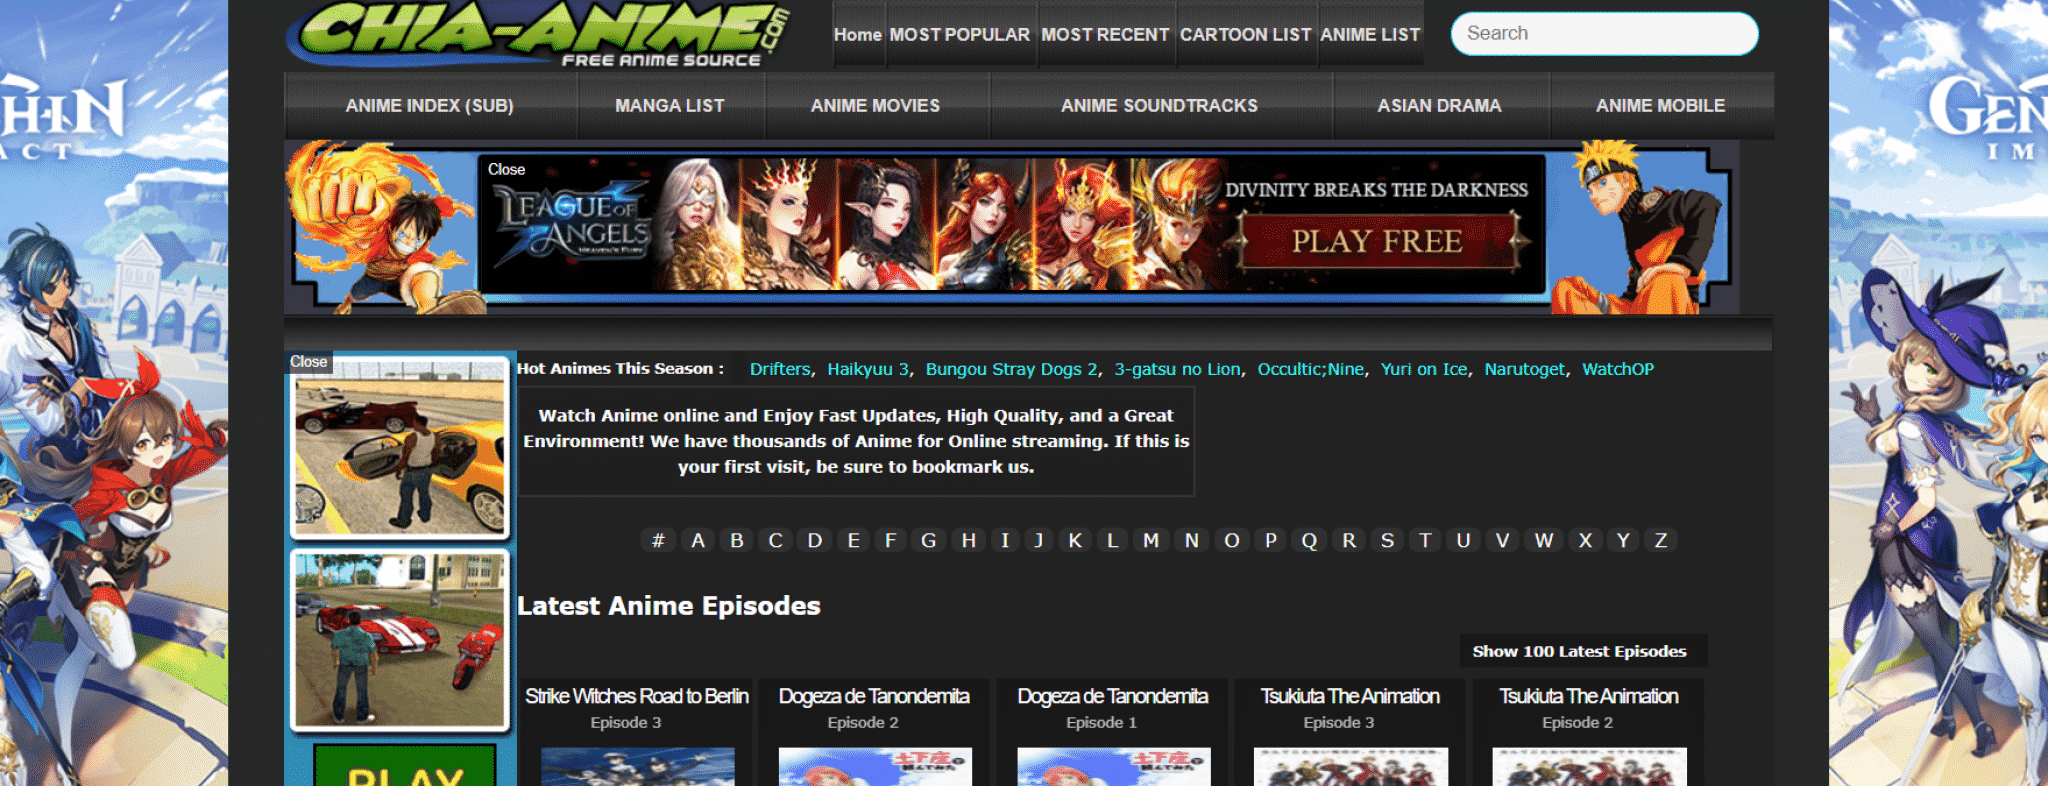Open the Drifters hot anime link

pyautogui.click(x=780, y=369)
